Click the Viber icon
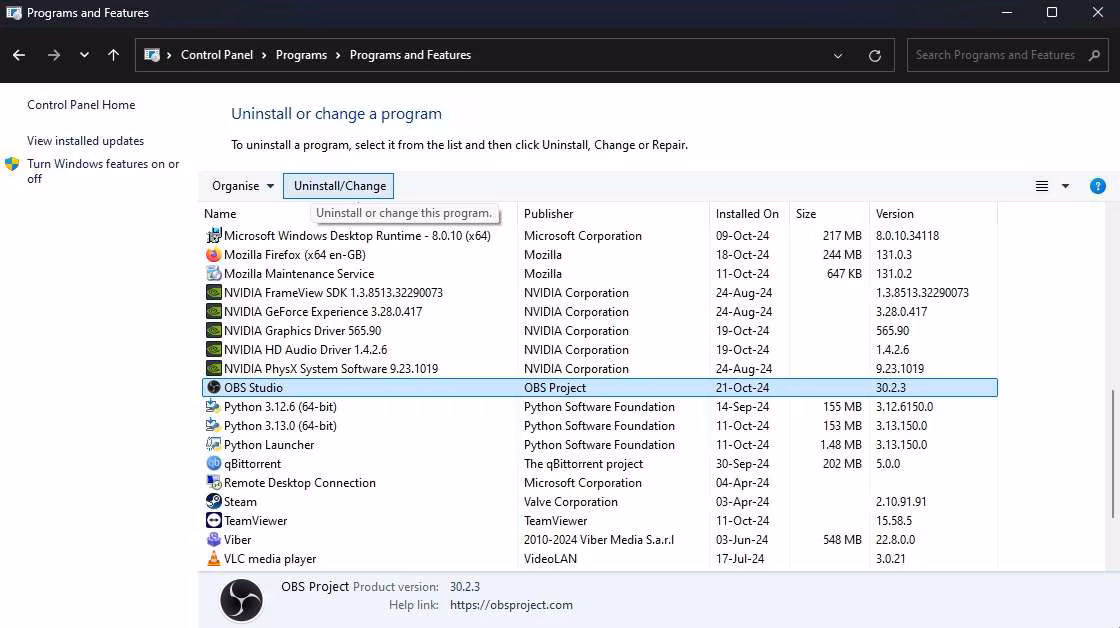 pos(214,539)
